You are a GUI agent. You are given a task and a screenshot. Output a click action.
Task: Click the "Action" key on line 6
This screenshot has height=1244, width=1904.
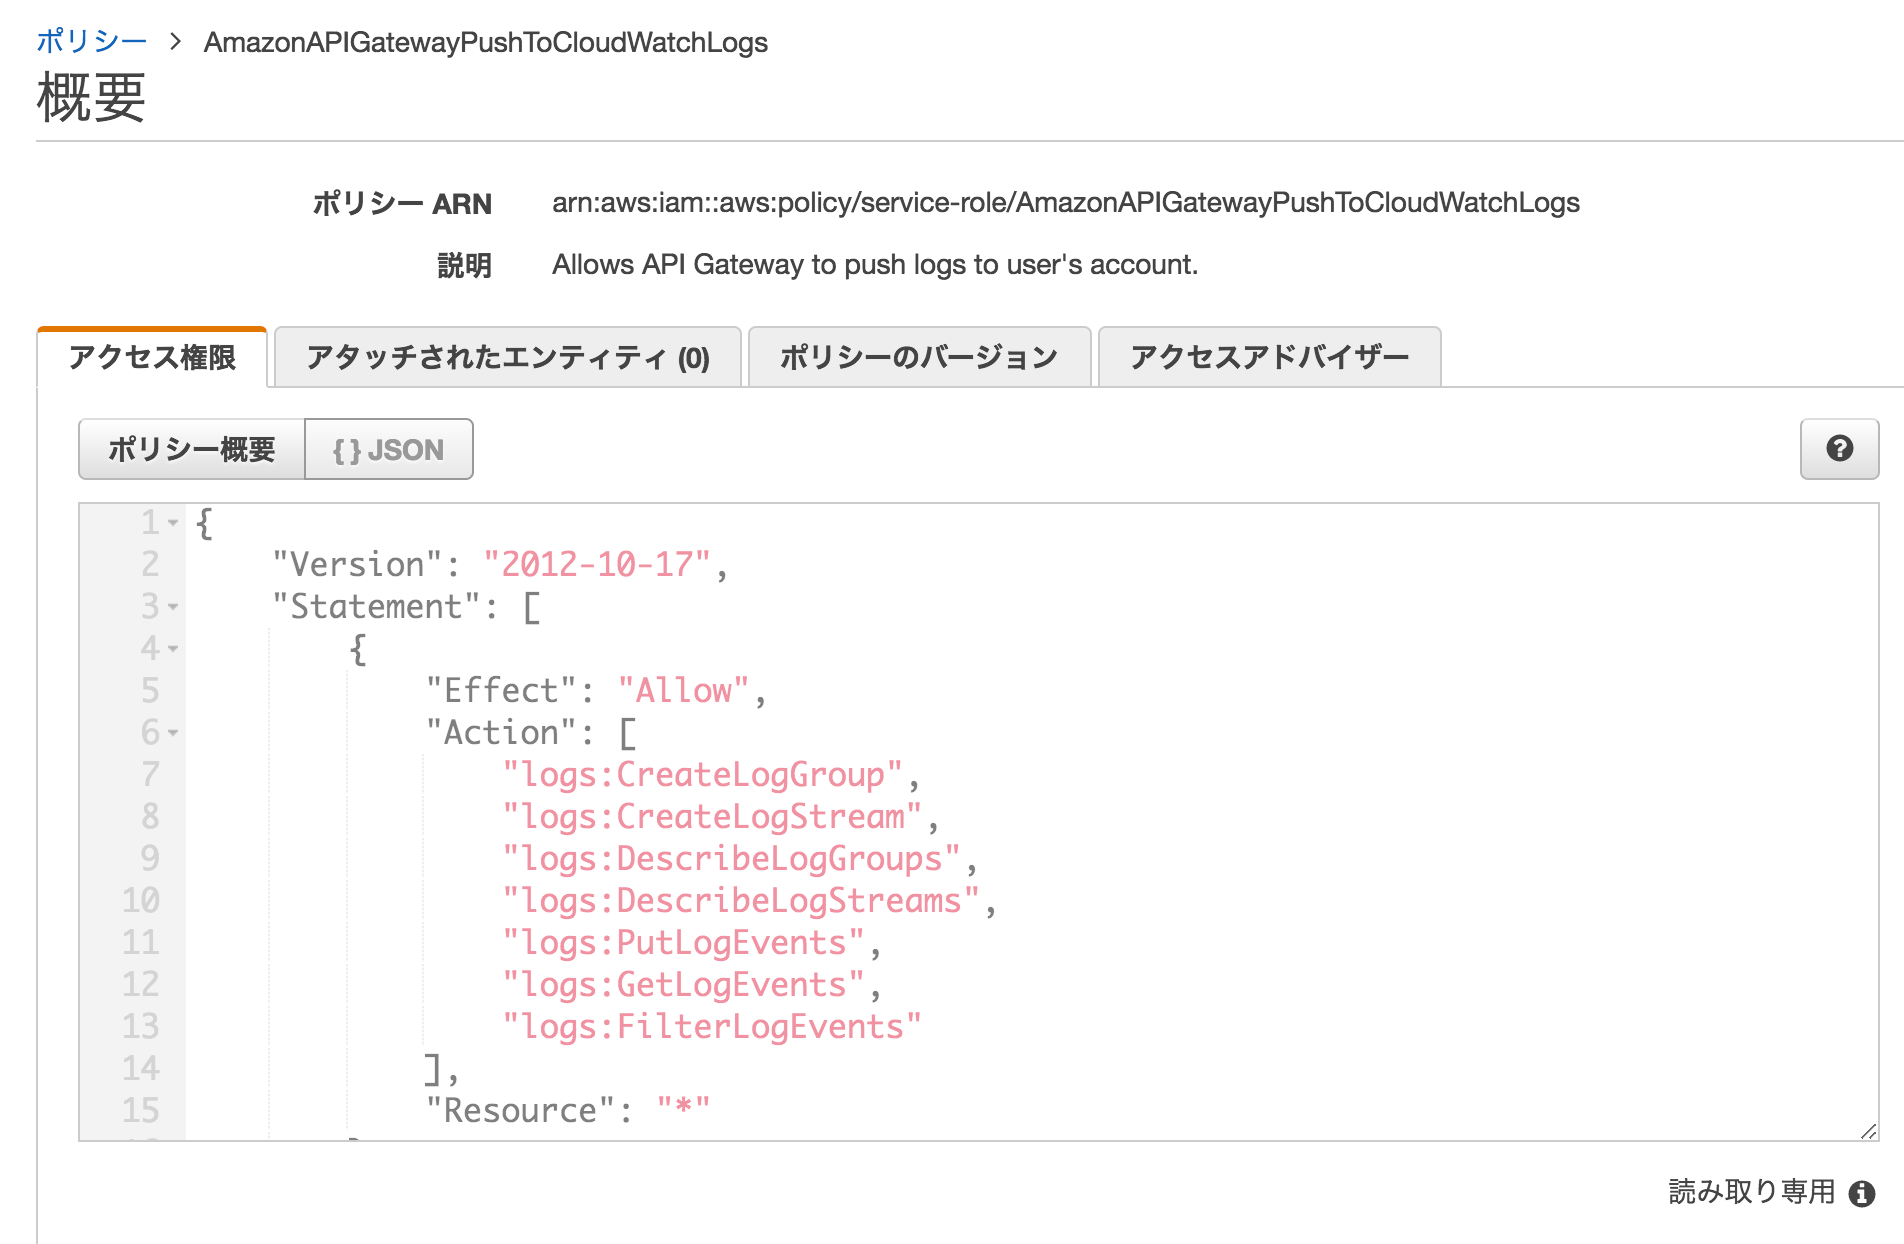coord(501,733)
